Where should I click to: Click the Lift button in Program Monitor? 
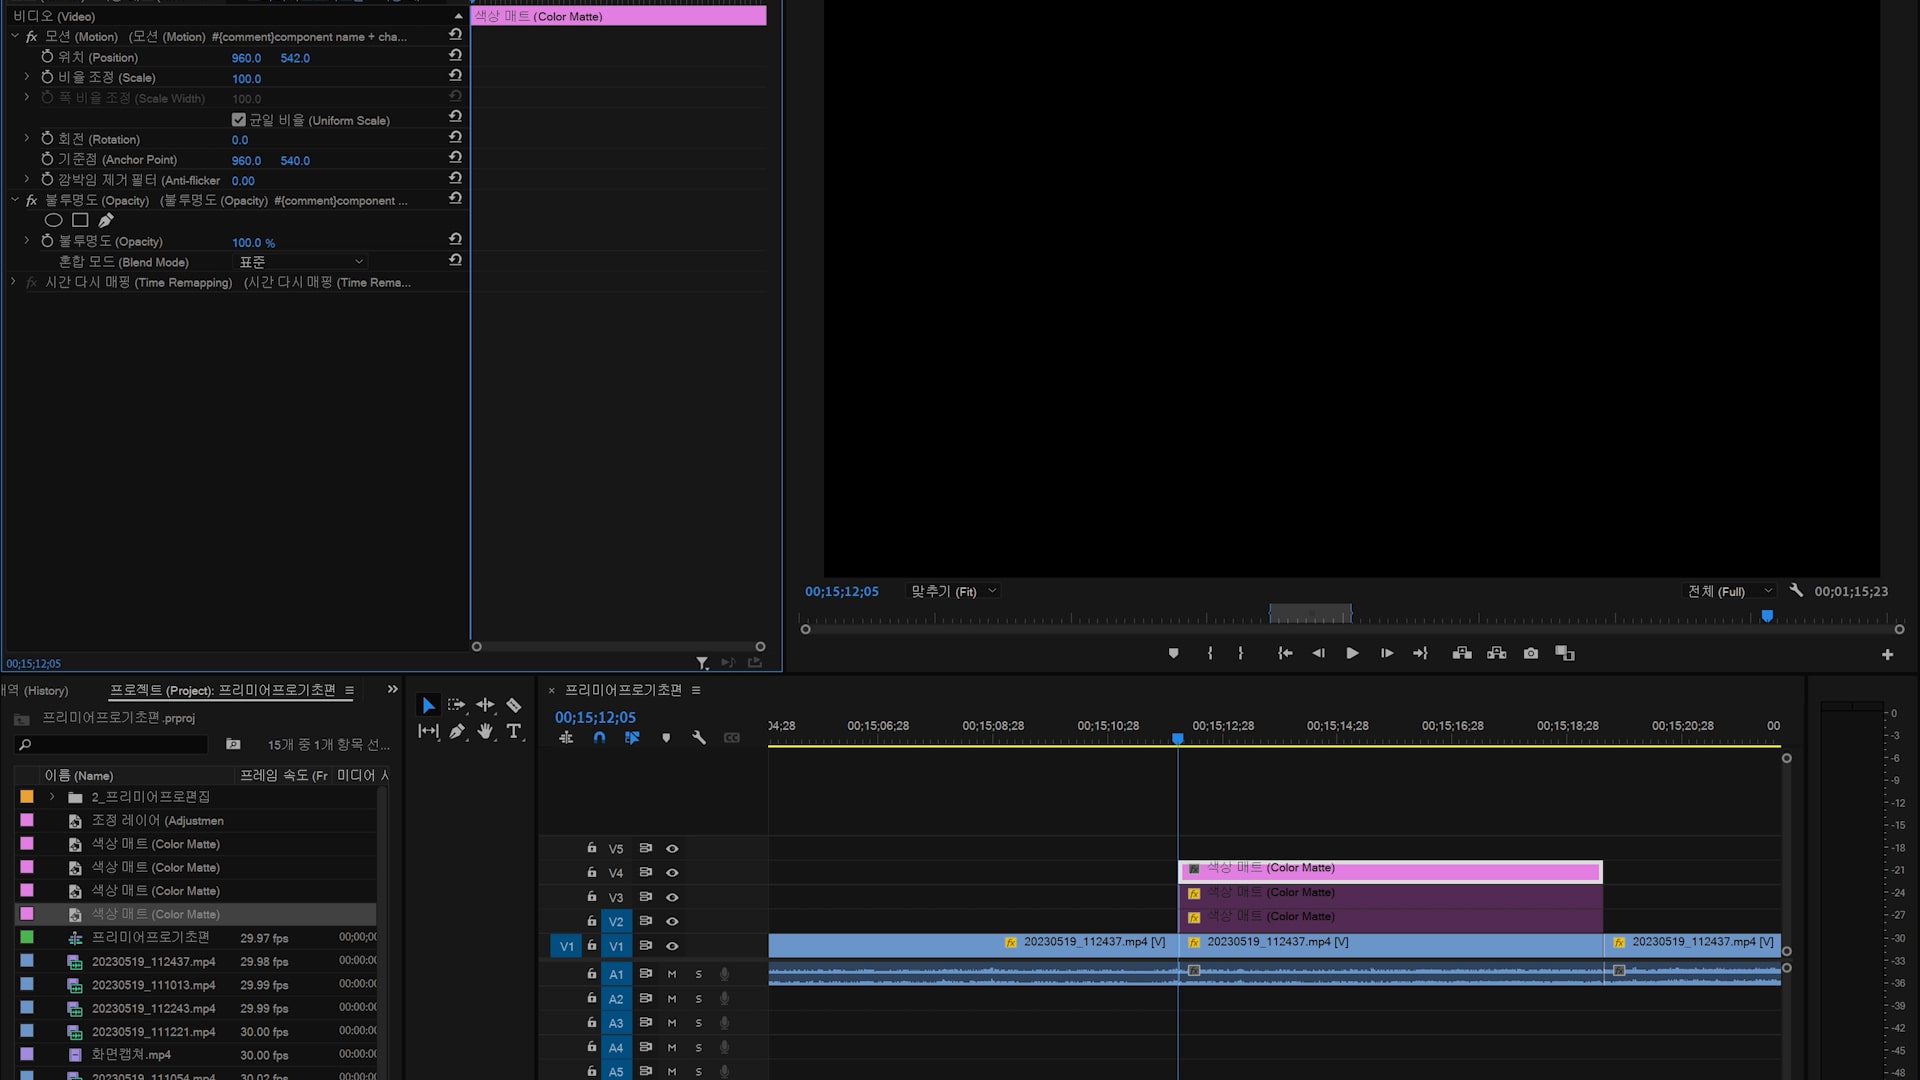tap(1462, 653)
